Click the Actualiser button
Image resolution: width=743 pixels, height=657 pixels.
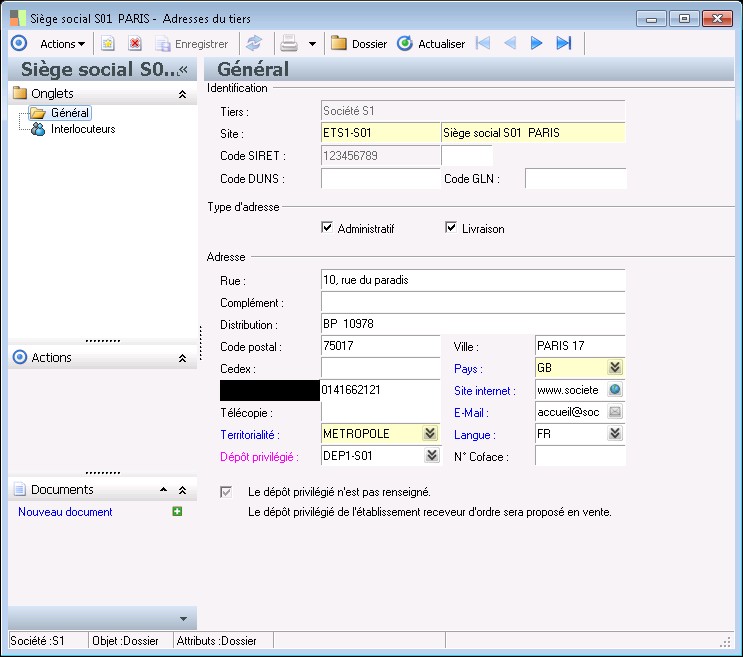point(431,44)
